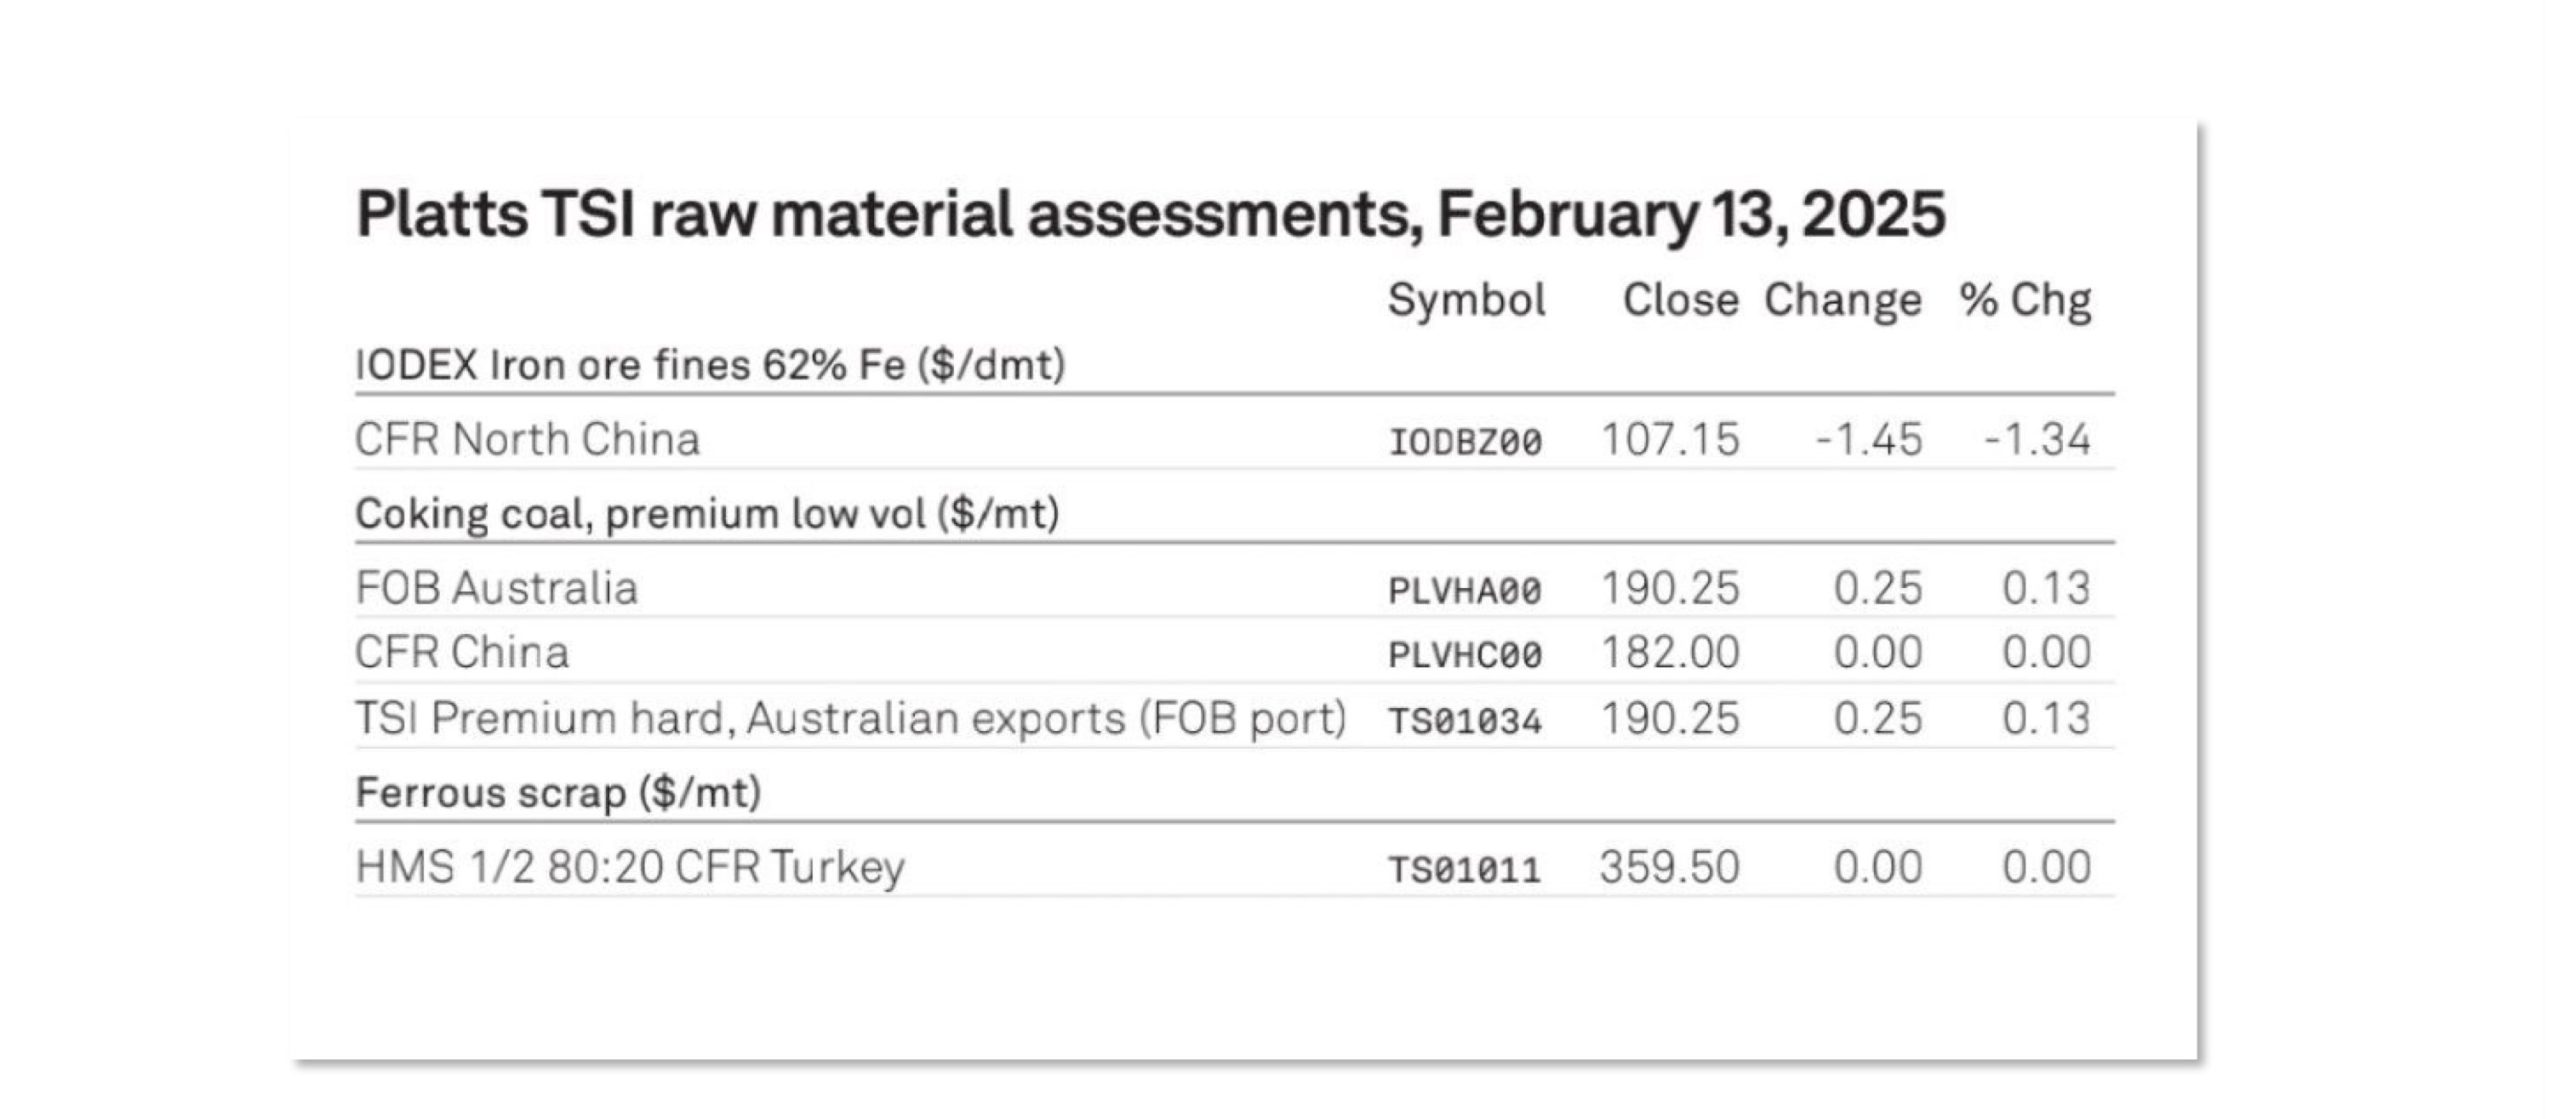Click the 107.15 close value

tap(1670, 440)
